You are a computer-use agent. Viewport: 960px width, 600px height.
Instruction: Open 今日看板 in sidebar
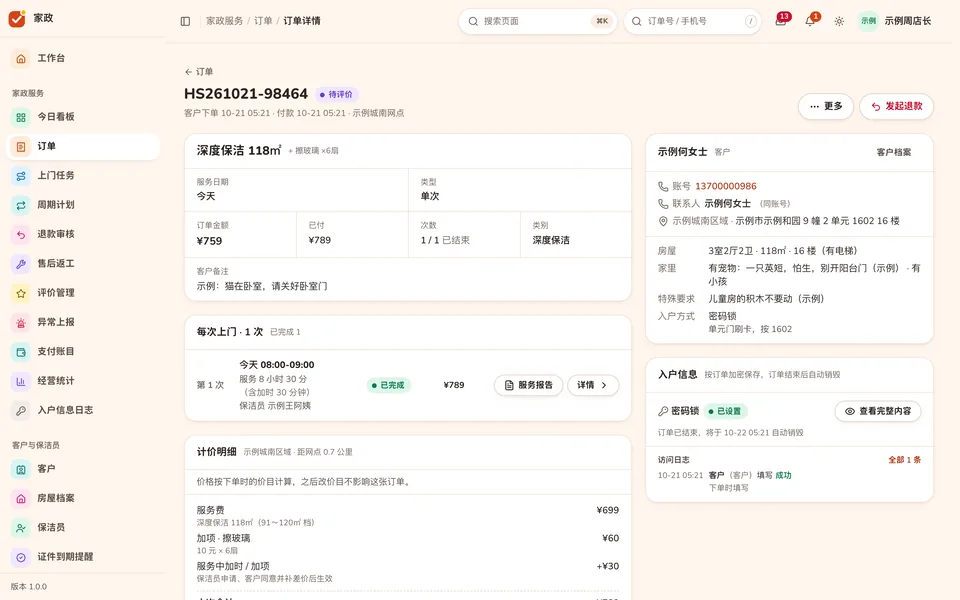83,117
